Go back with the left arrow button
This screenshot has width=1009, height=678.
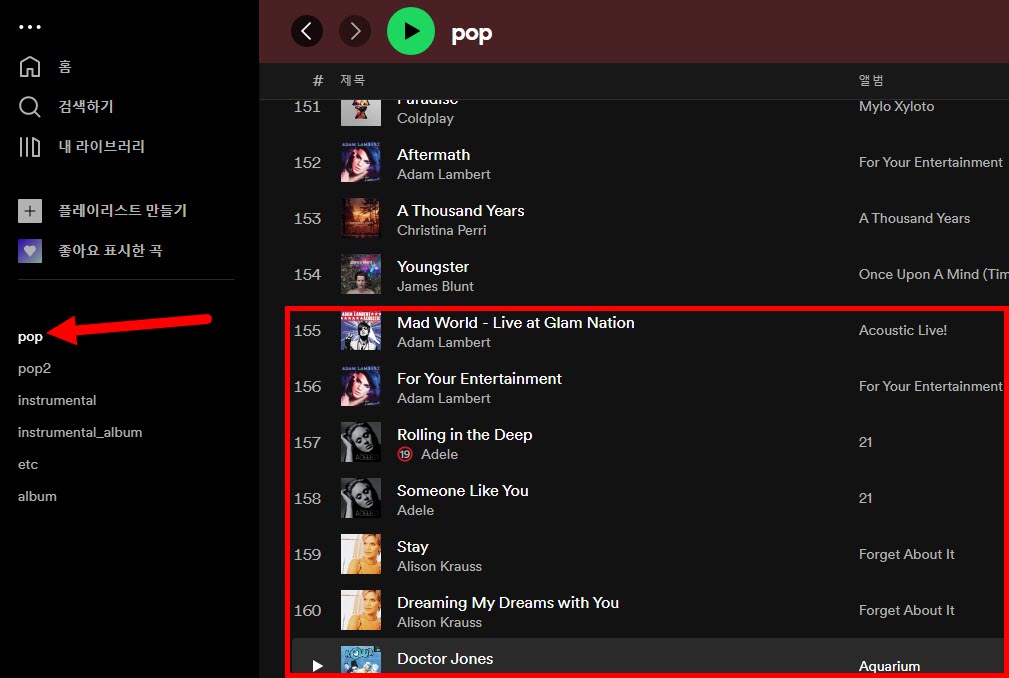[307, 31]
